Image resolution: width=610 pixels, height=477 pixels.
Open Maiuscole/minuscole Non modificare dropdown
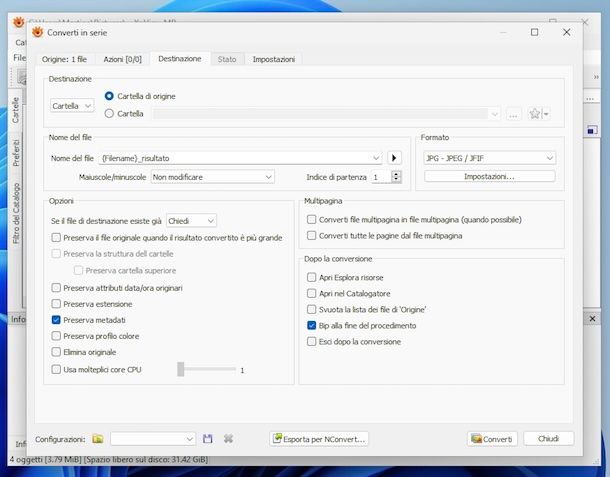[212, 177]
